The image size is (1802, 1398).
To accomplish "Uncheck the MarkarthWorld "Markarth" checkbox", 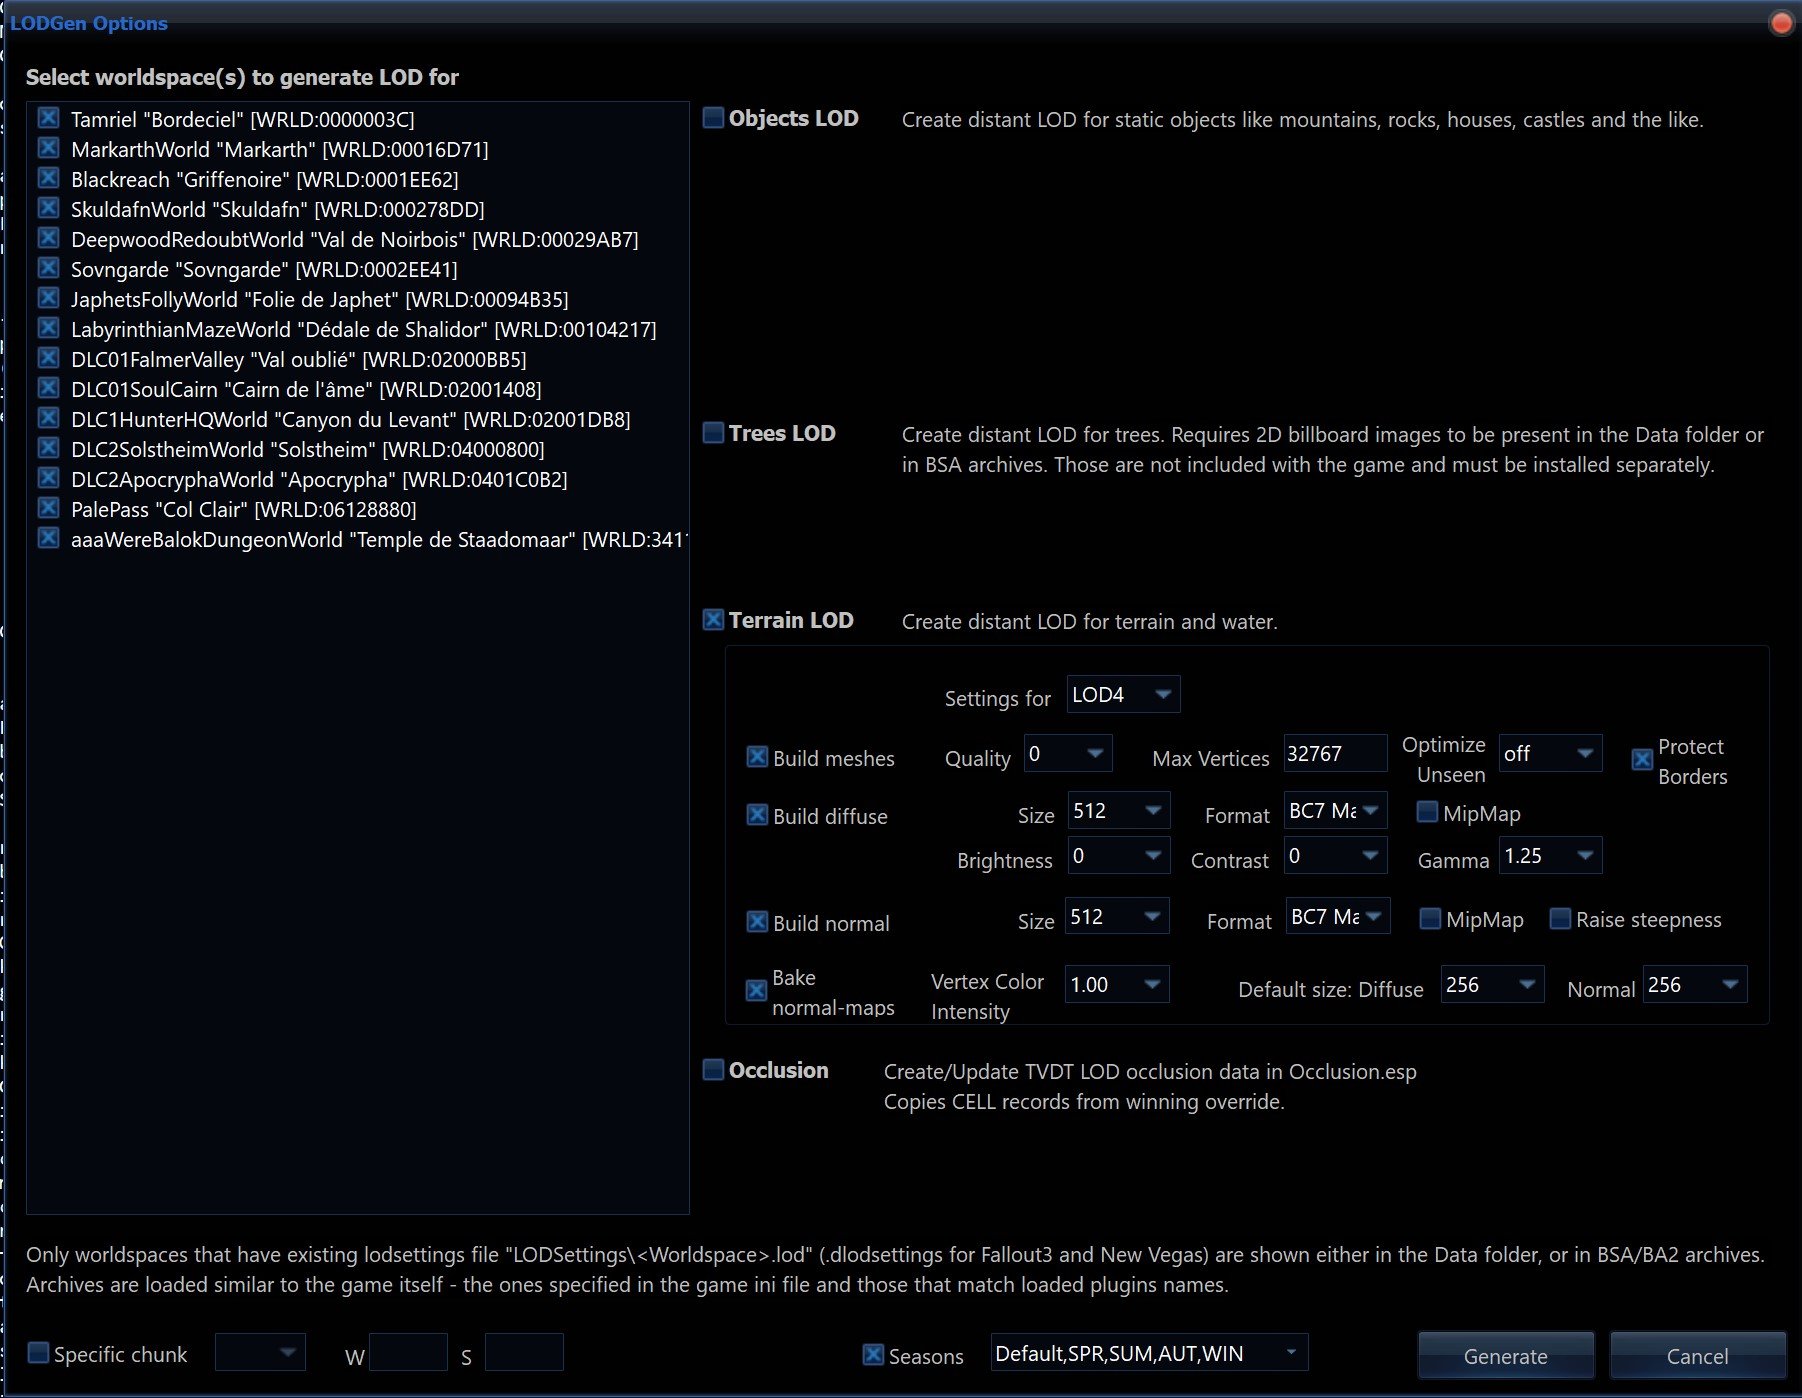I will point(48,148).
